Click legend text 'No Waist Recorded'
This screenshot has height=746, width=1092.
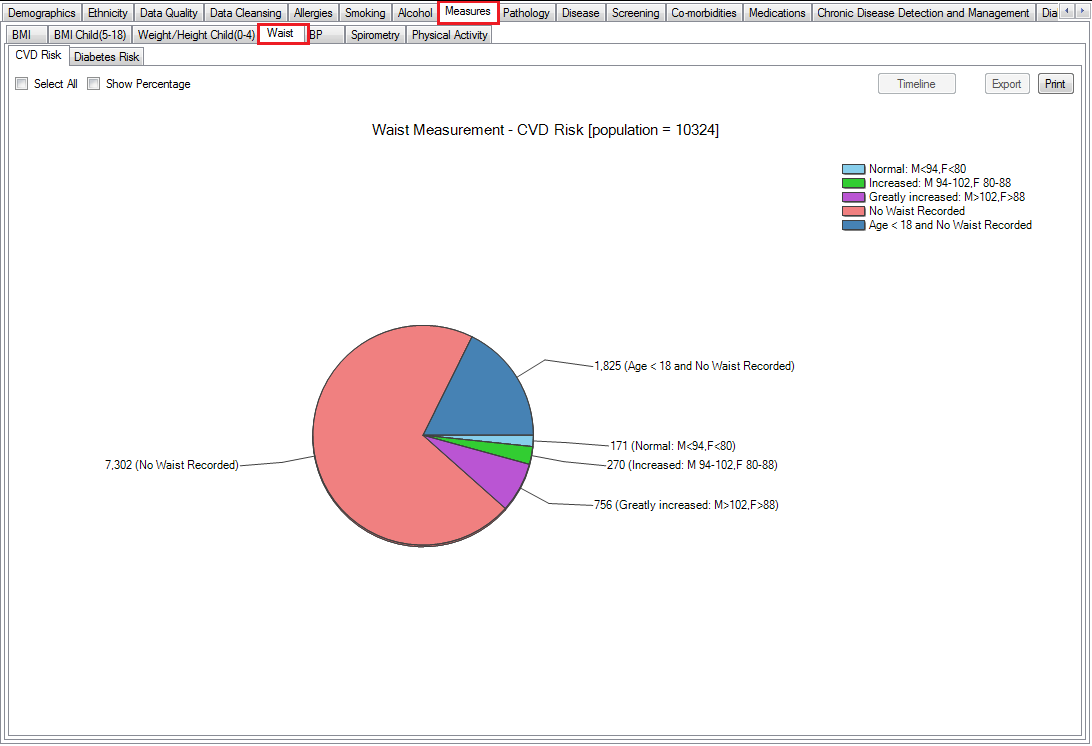coord(916,211)
